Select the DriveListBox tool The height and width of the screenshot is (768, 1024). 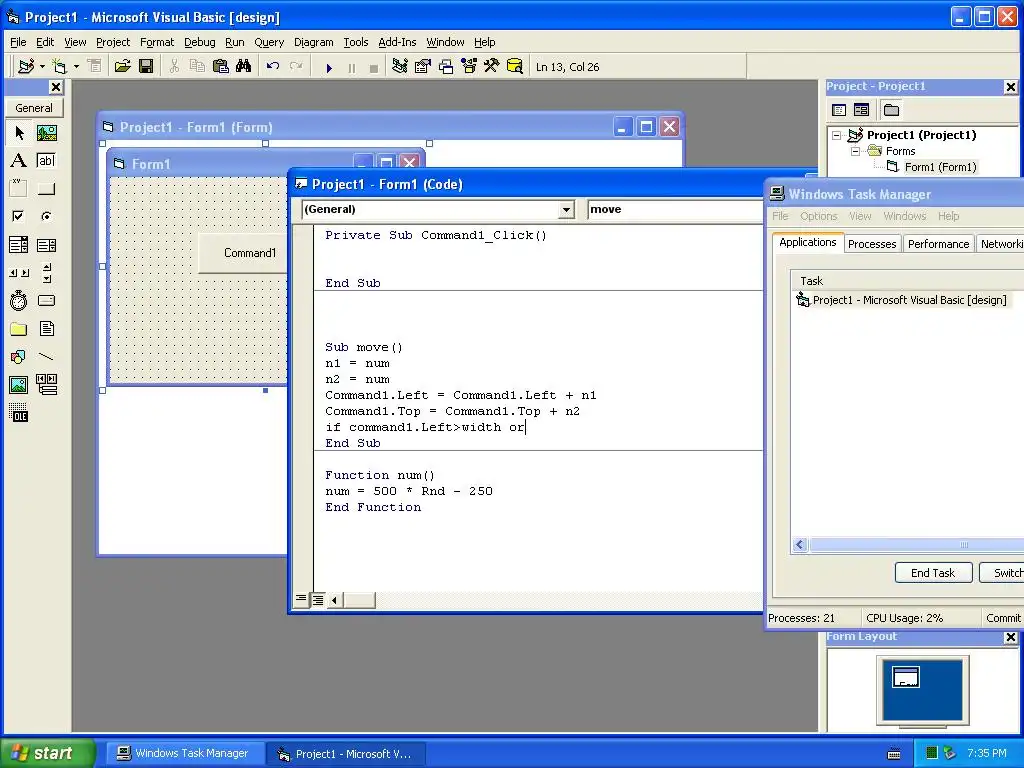46,300
